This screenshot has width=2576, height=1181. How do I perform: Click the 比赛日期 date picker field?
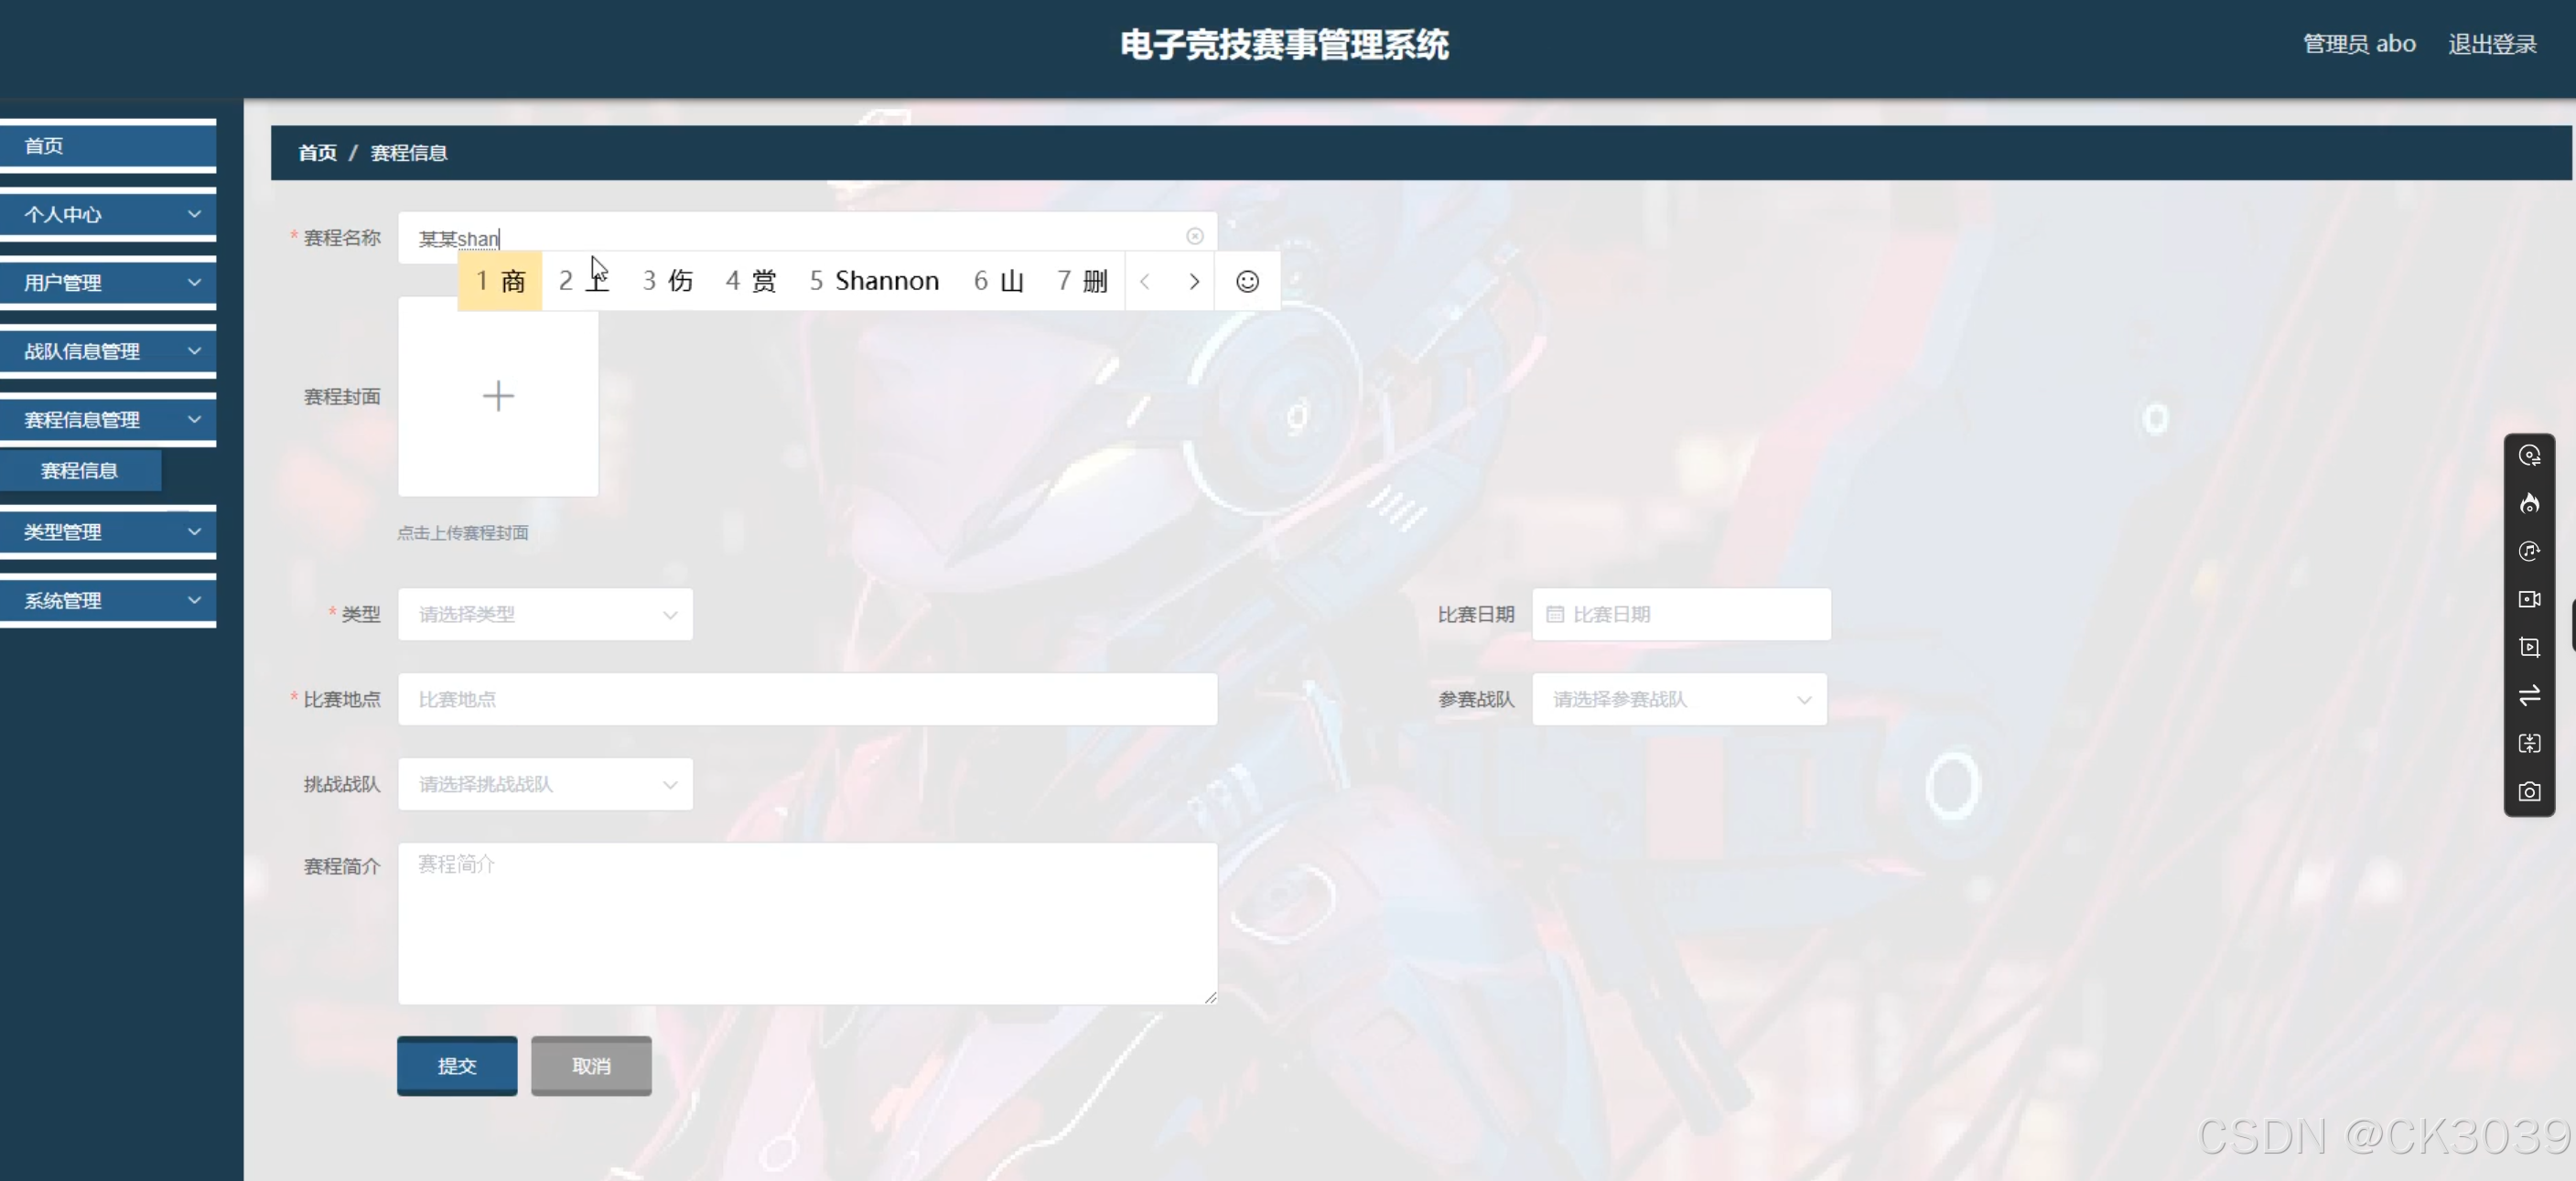tap(1680, 614)
